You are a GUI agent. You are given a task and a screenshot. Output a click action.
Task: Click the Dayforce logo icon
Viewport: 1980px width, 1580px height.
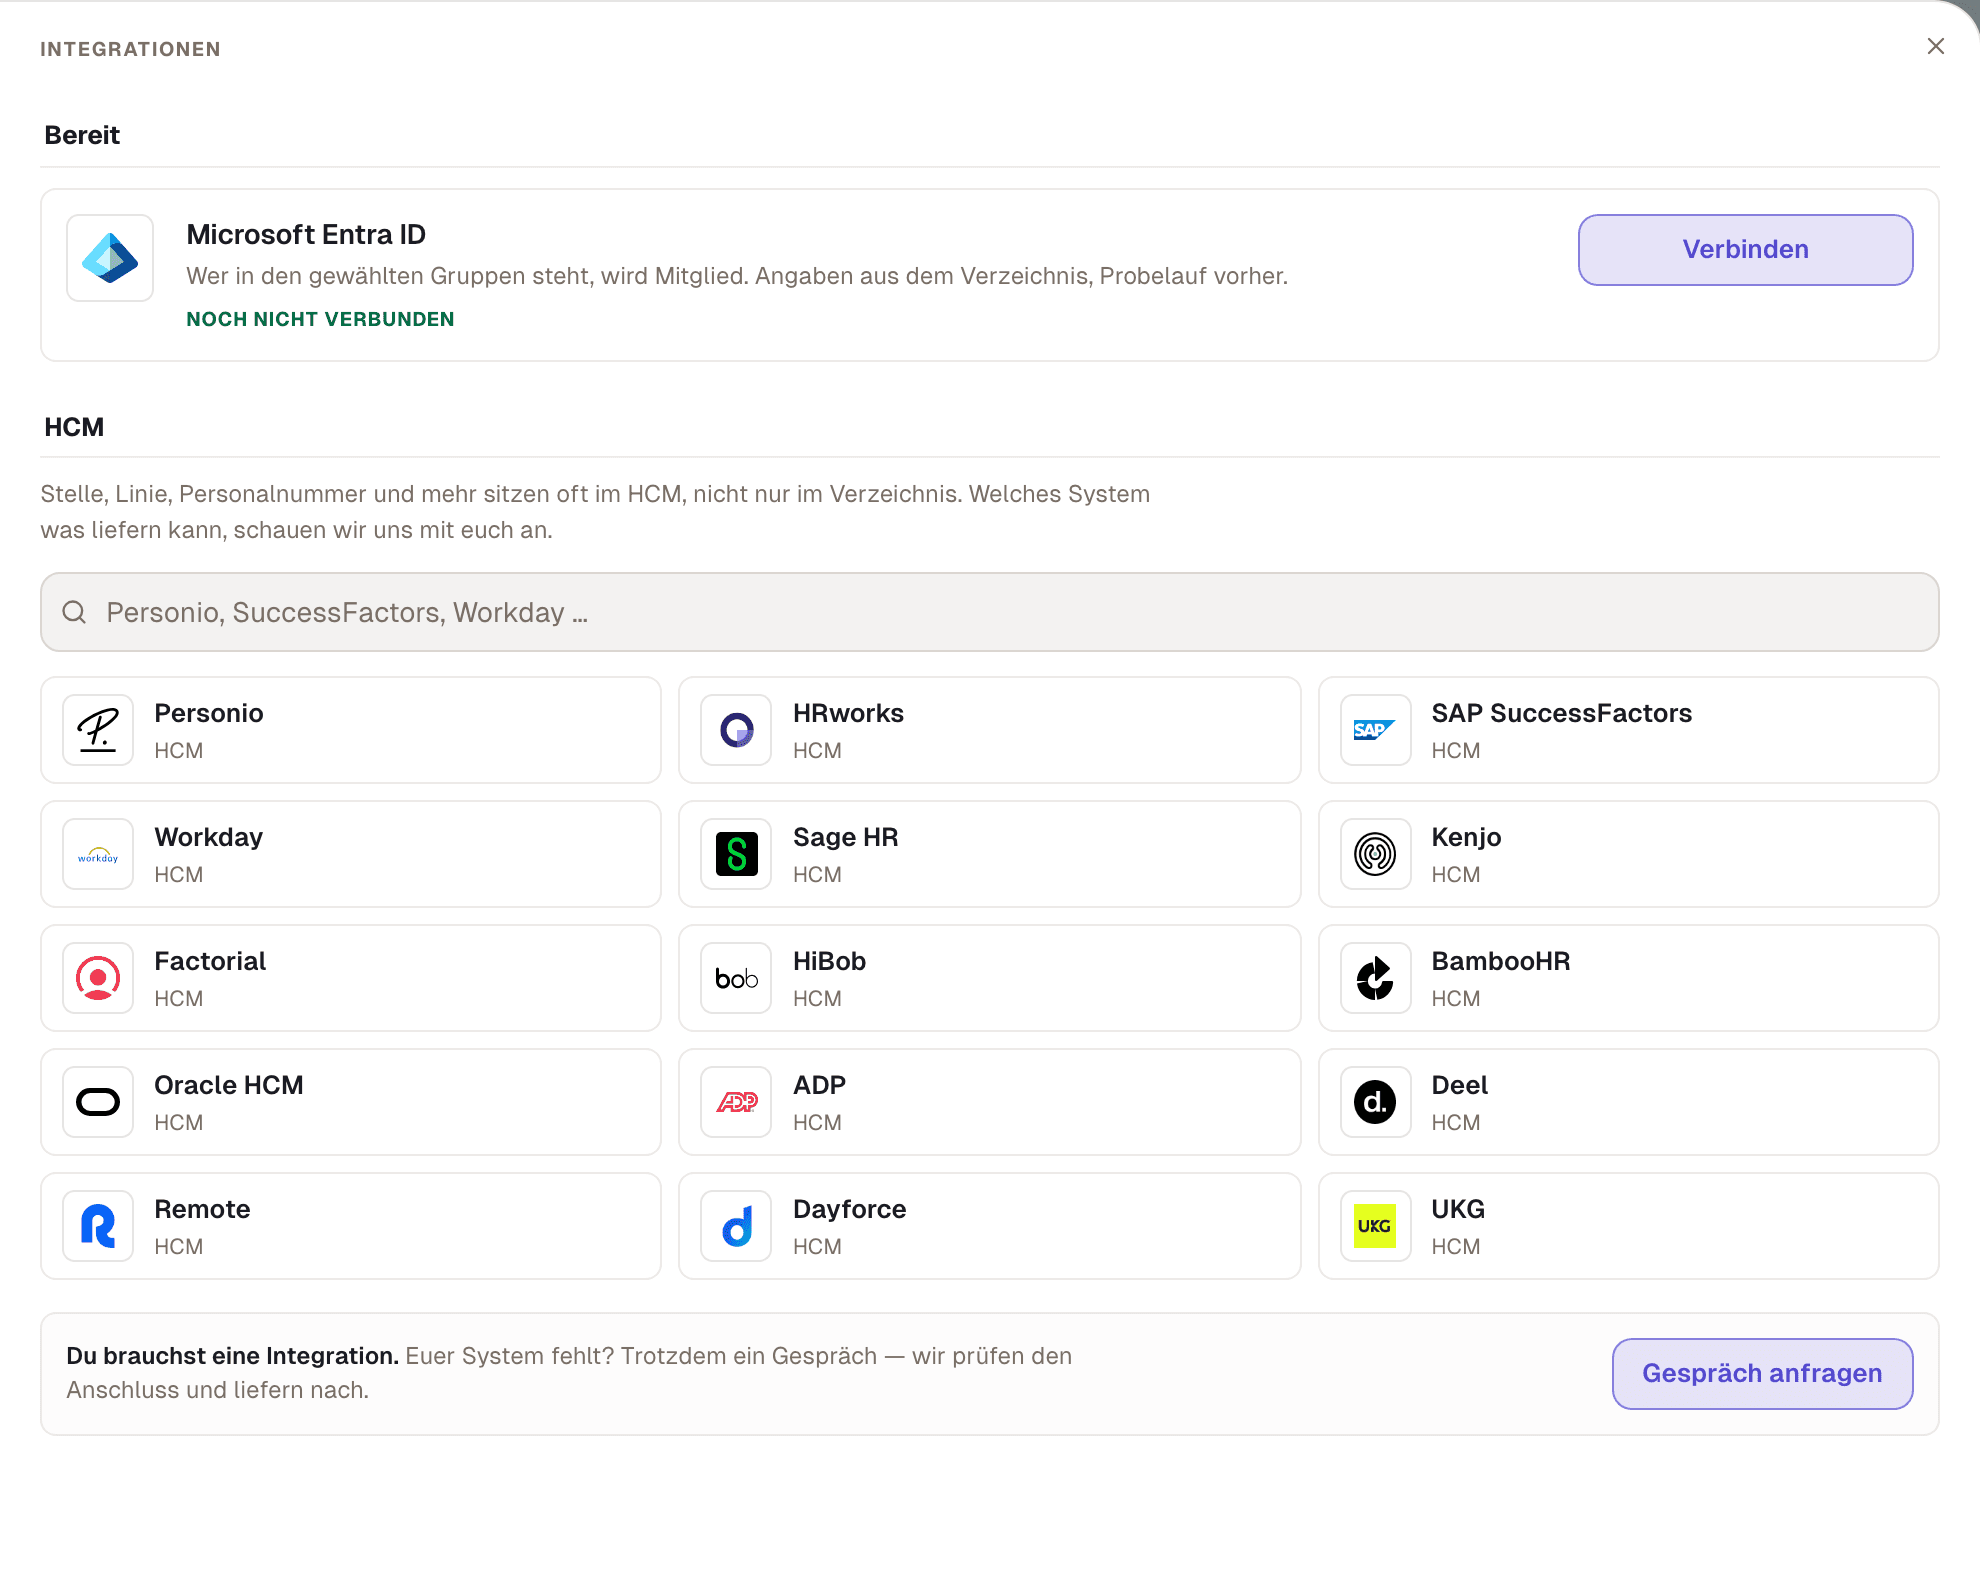[x=736, y=1226]
